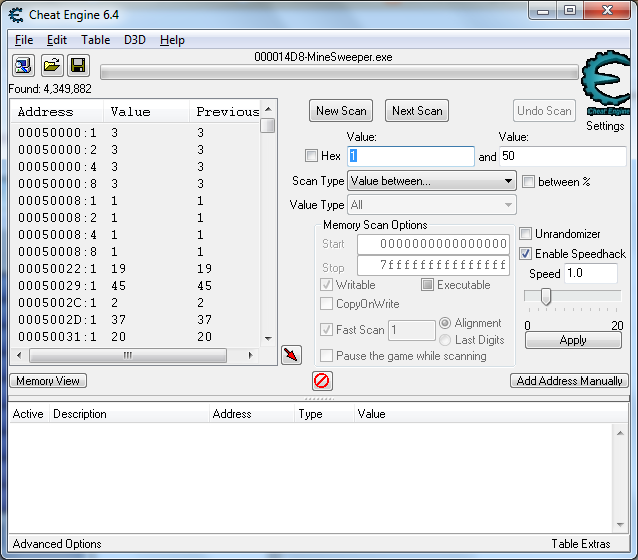Screen dimensions: 638x560
Task: Open the Edit menu
Action: point(57,40)
